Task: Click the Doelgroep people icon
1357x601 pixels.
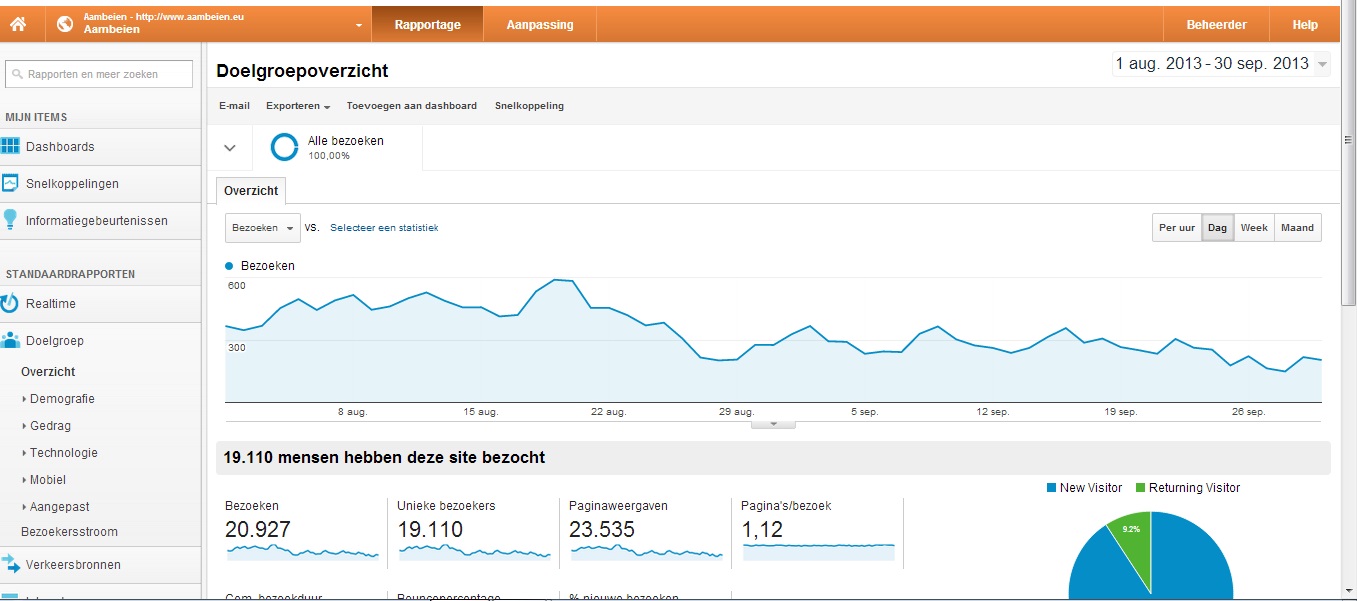Action: [x=10, y=340]
